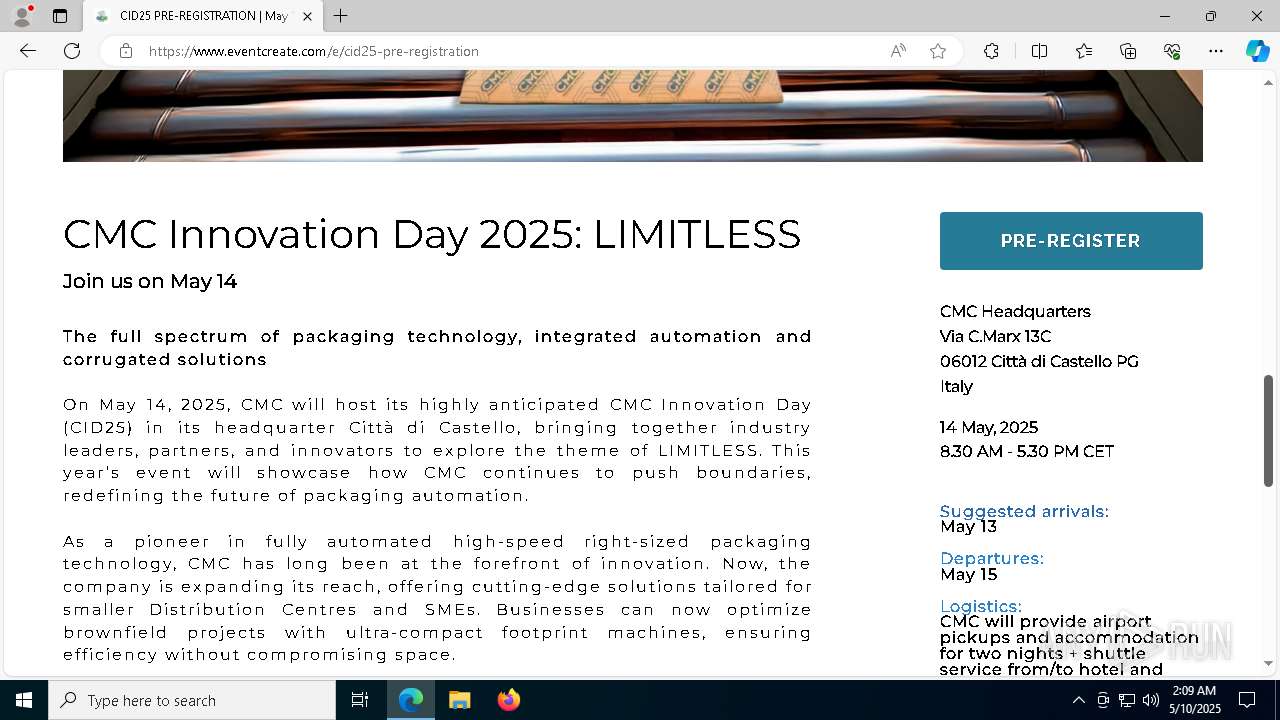Click the 'Suggested arrivals:' label
The width and height of the screenshot is (1280, 720).
[1024, 511]
